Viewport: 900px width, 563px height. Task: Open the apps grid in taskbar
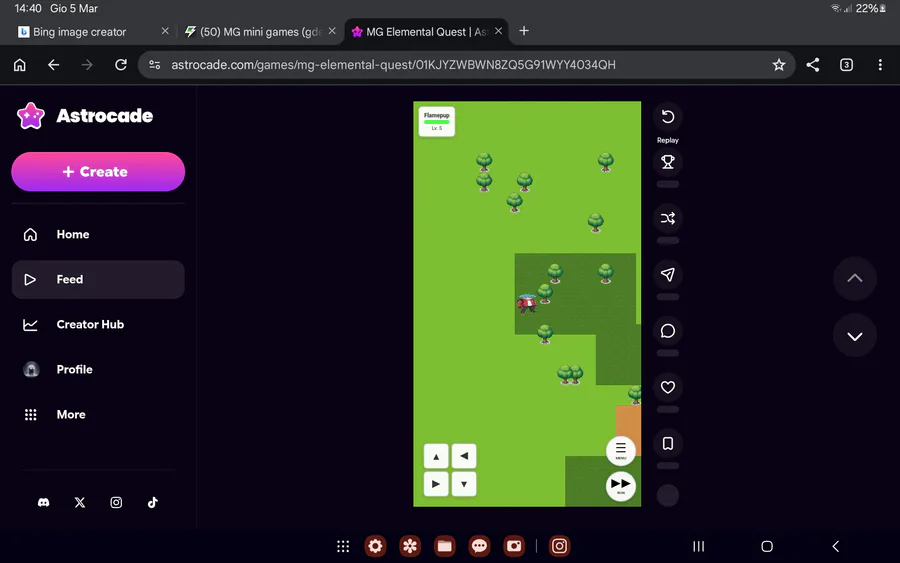(343, 546)
